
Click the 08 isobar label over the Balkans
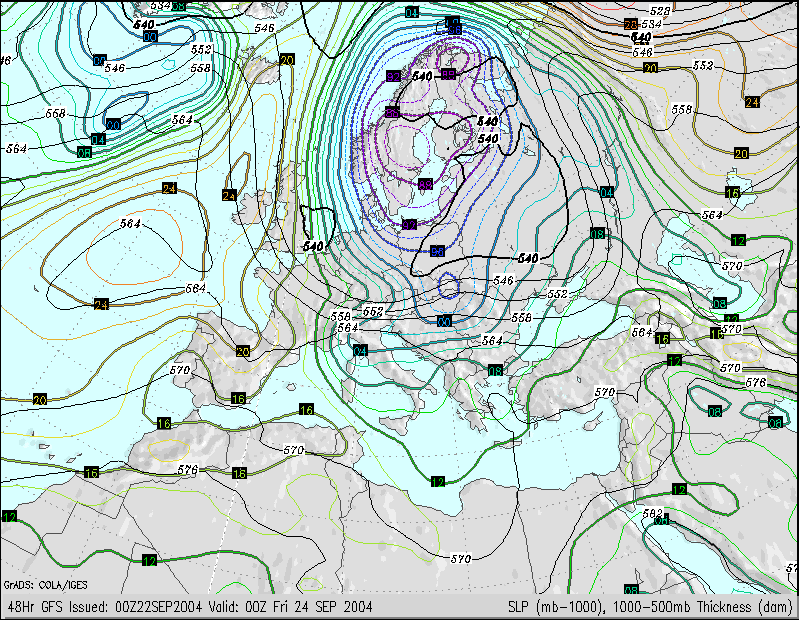(495, 371)
